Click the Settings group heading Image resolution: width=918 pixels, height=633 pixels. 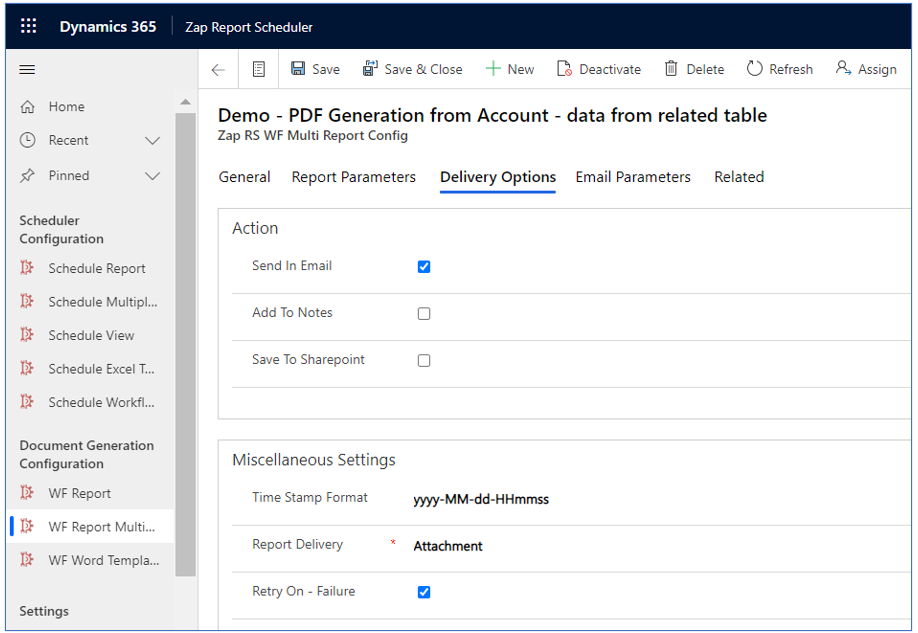pyautogui.click(x=44, y=611)
